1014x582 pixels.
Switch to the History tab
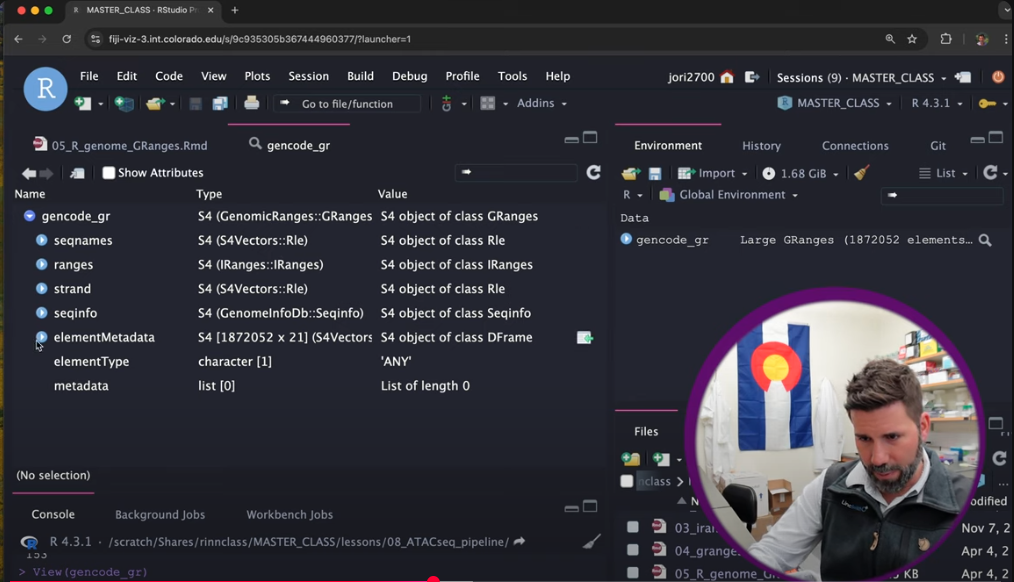(761, 146)
